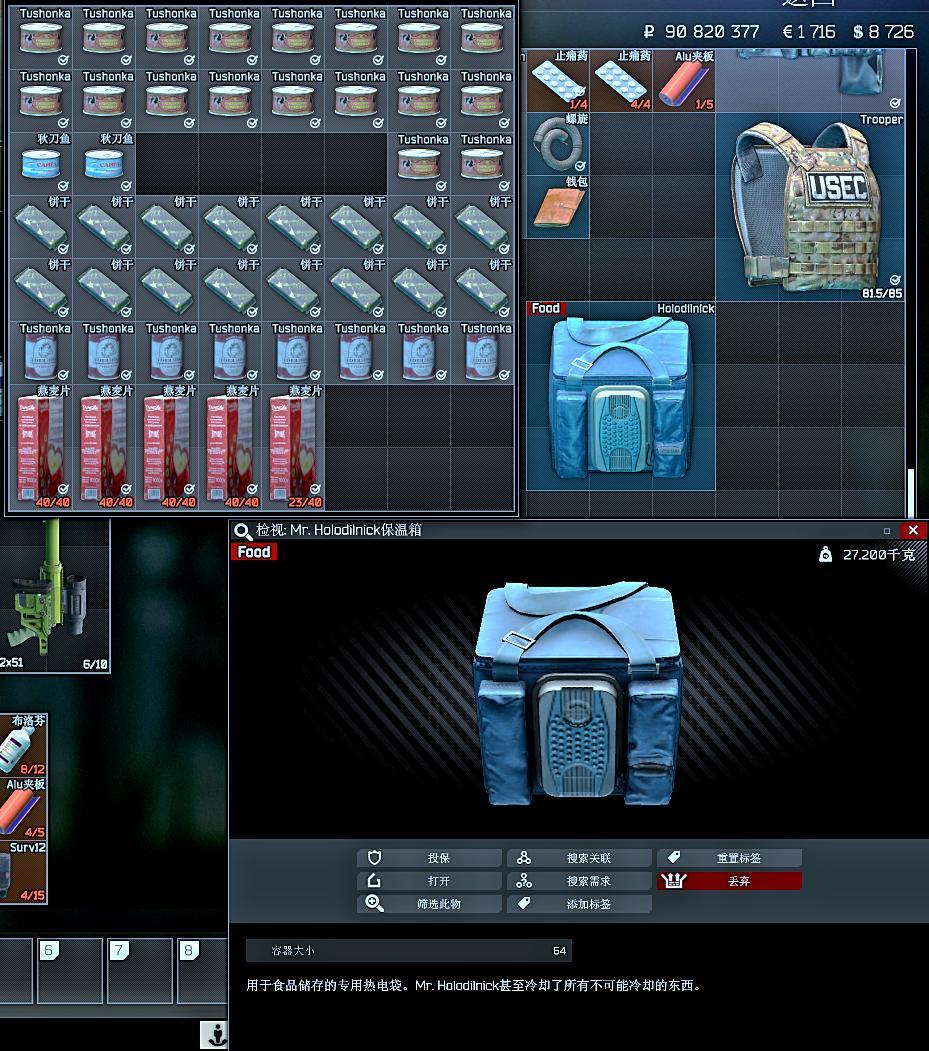Image resolution: width=929 pixels, height=1051 pixels.
Task: Click the 检视: Mr. Holodilnick保温箱 window title
Action: 338,530
